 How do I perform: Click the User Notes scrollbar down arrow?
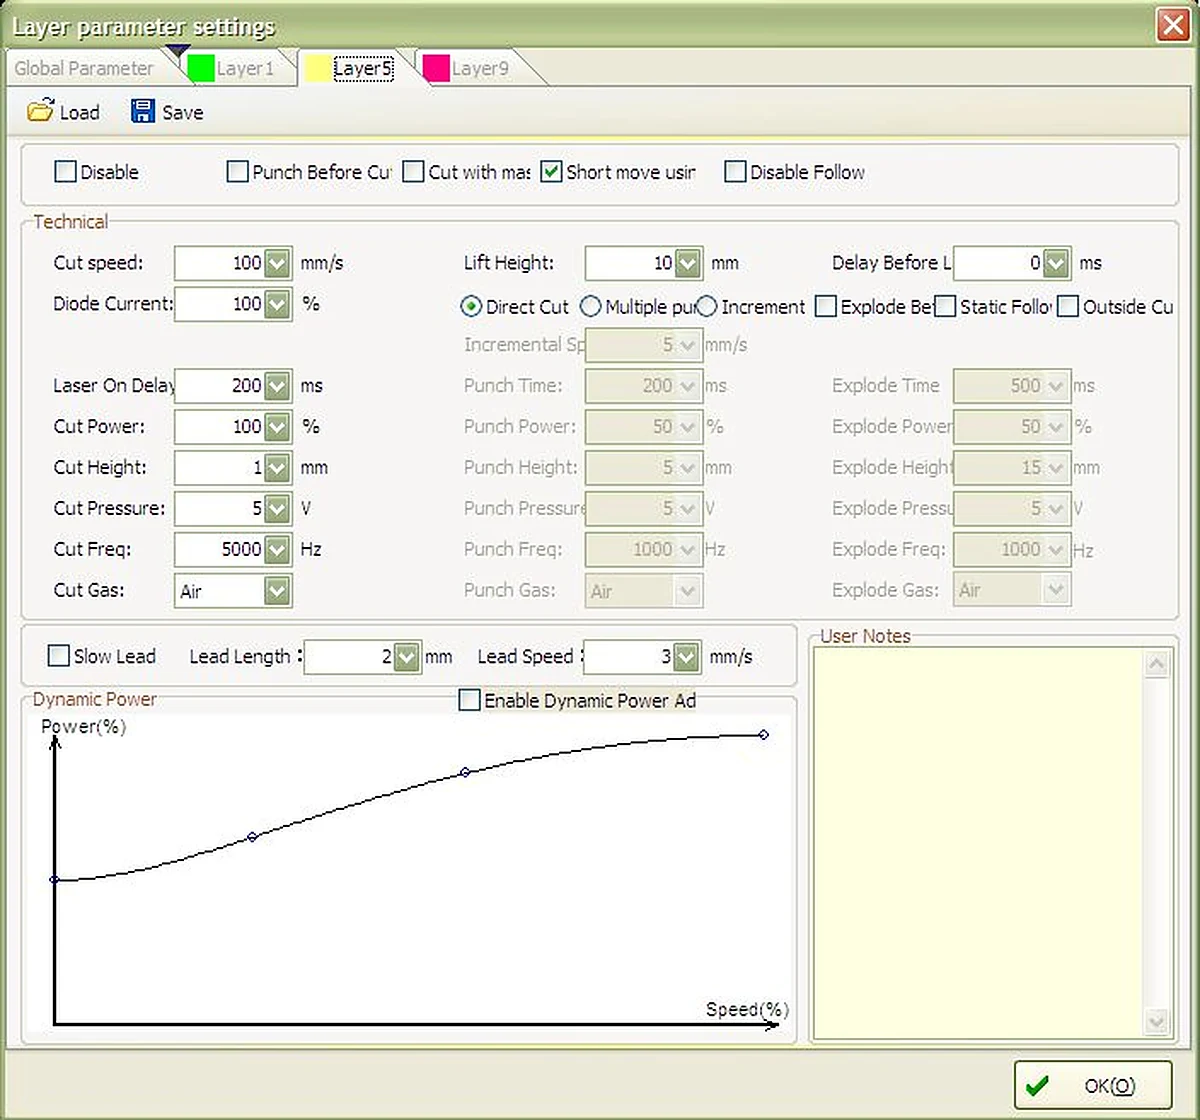click(x=1156, y=1022)
